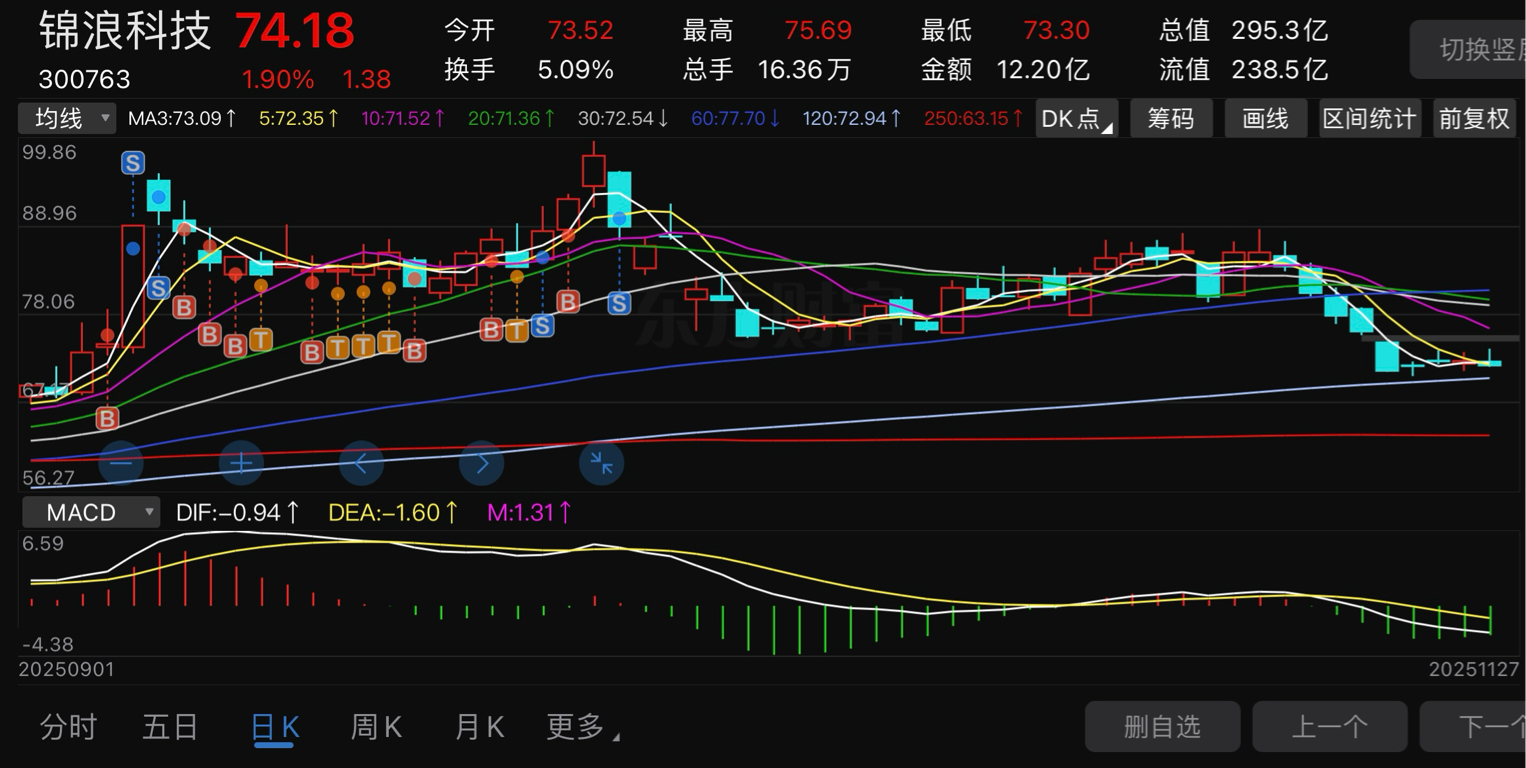
Task: Tap the 总手 16.36万 volume
Action: (767, 70)
